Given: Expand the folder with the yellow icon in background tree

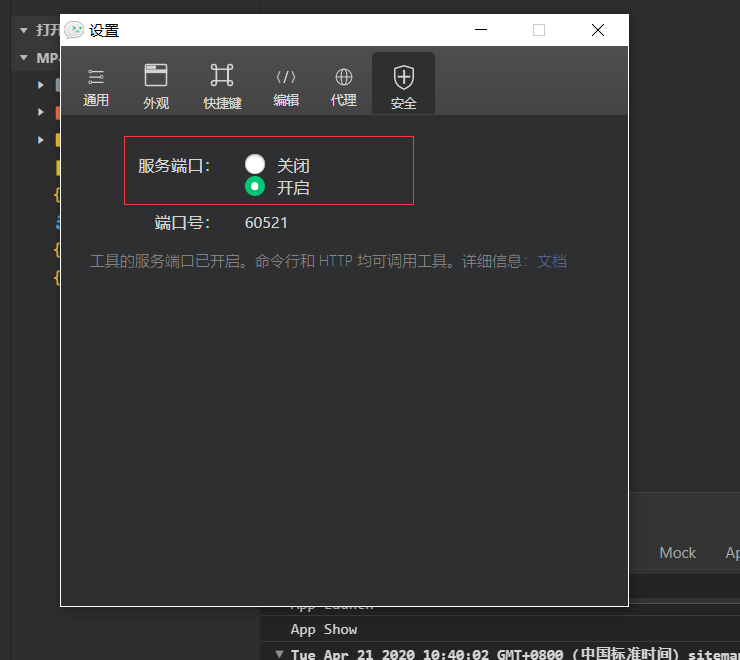Looking at the screenshot, I should pyautogui.click(x=41, y=140).
